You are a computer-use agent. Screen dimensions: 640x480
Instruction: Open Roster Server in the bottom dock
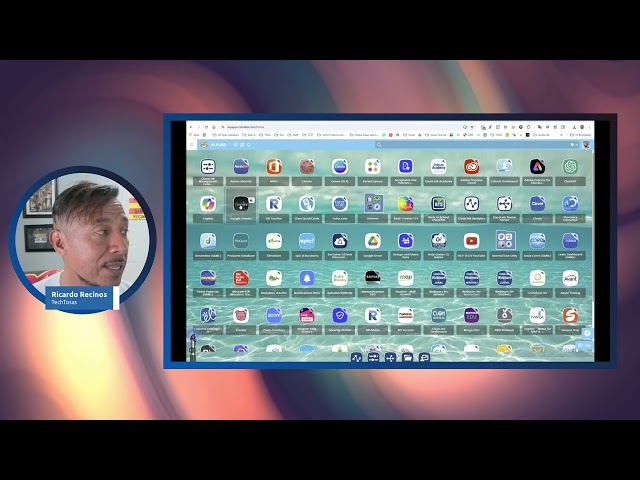coord(390,358)
